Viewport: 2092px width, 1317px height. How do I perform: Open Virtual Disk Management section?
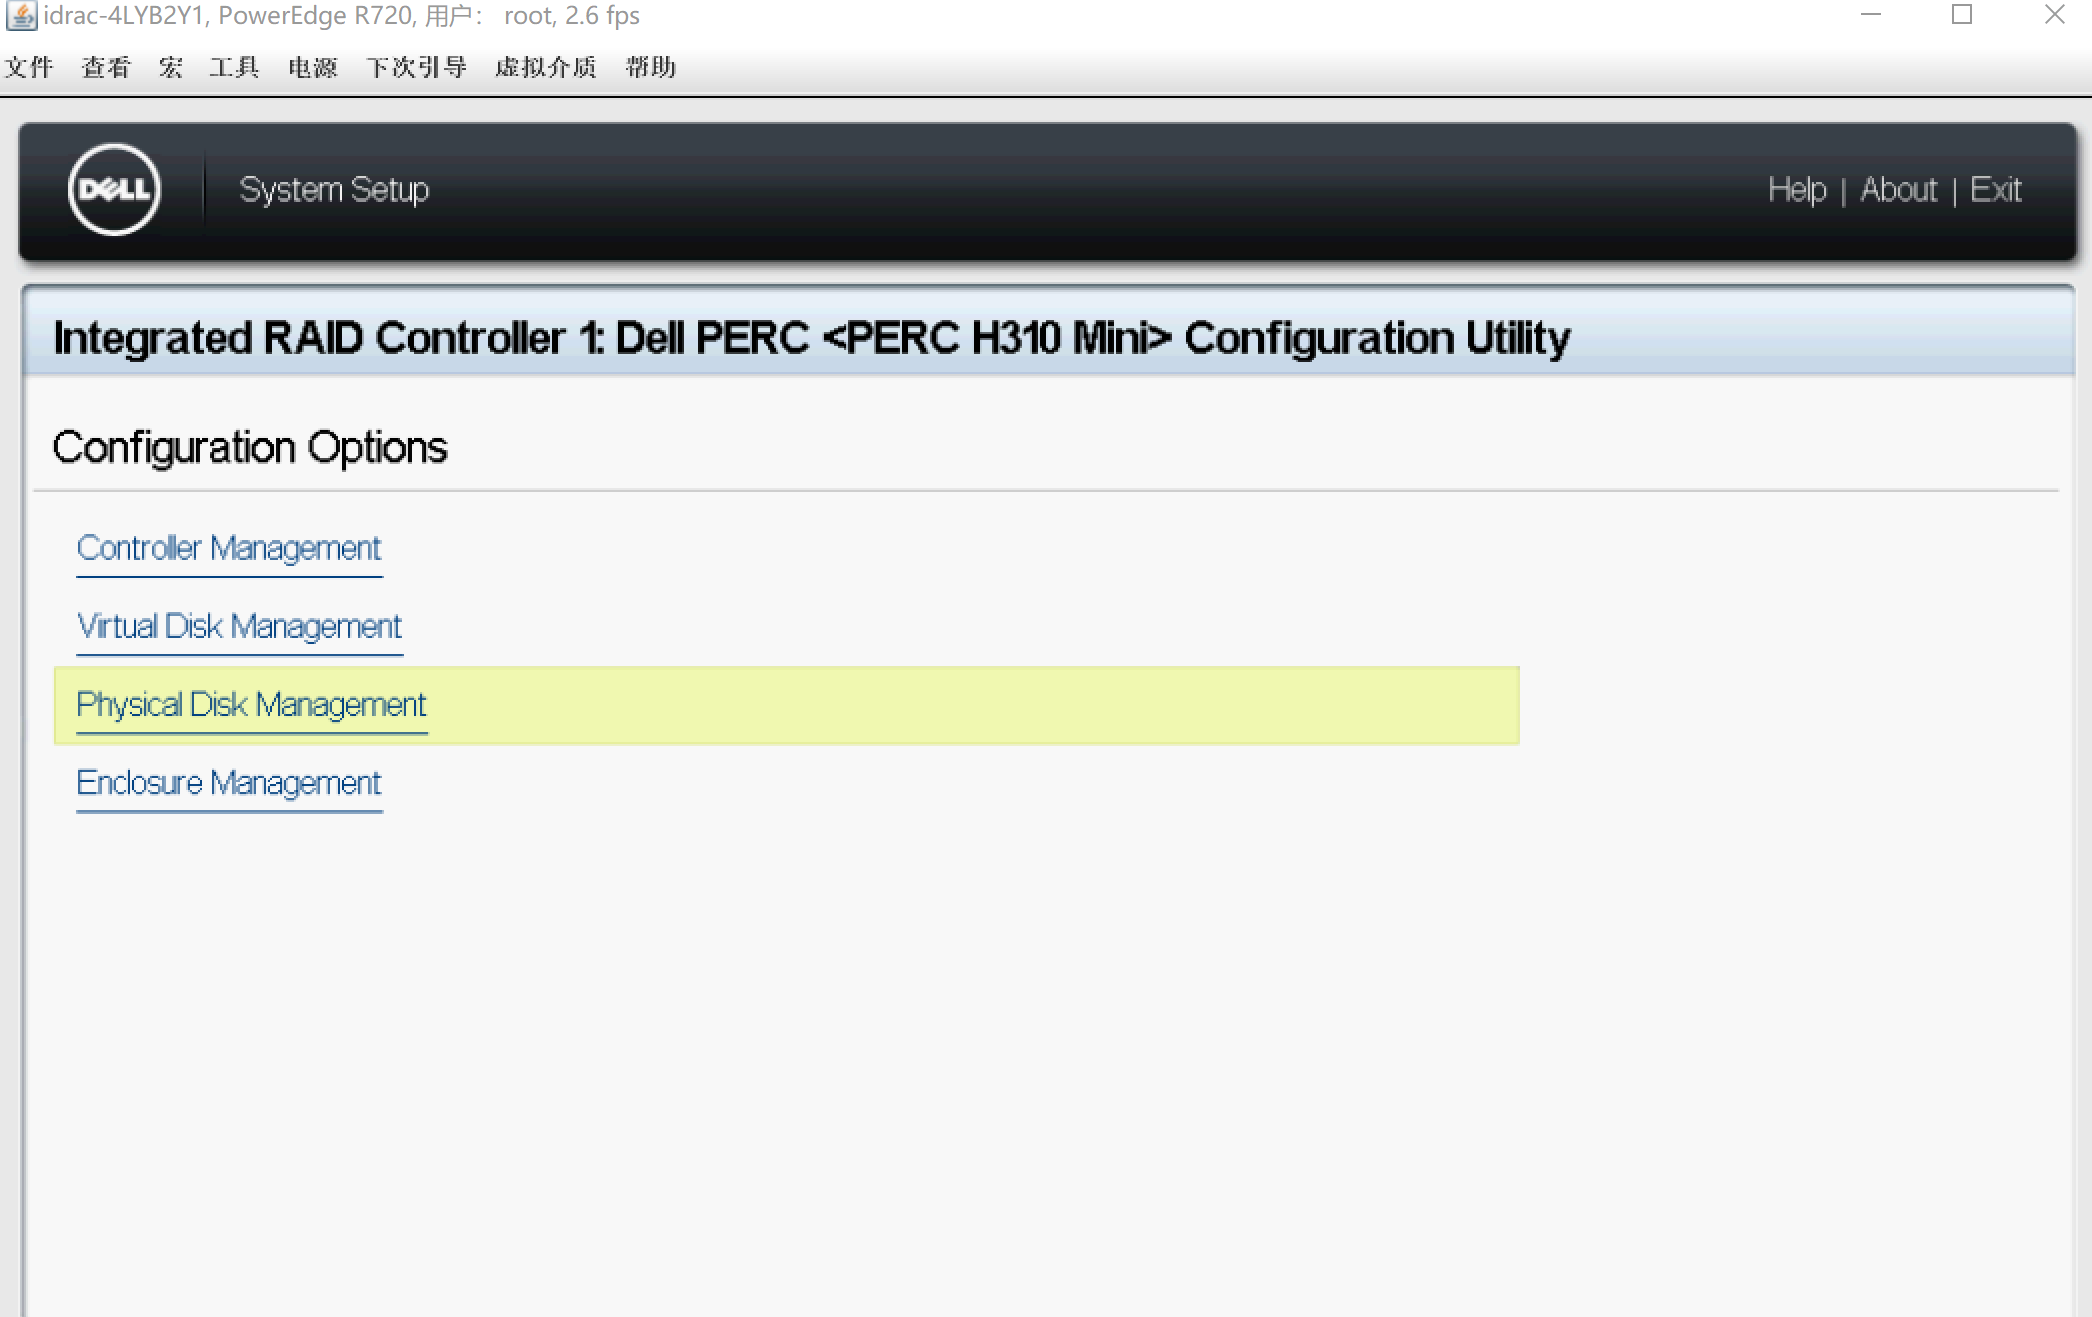238,625
